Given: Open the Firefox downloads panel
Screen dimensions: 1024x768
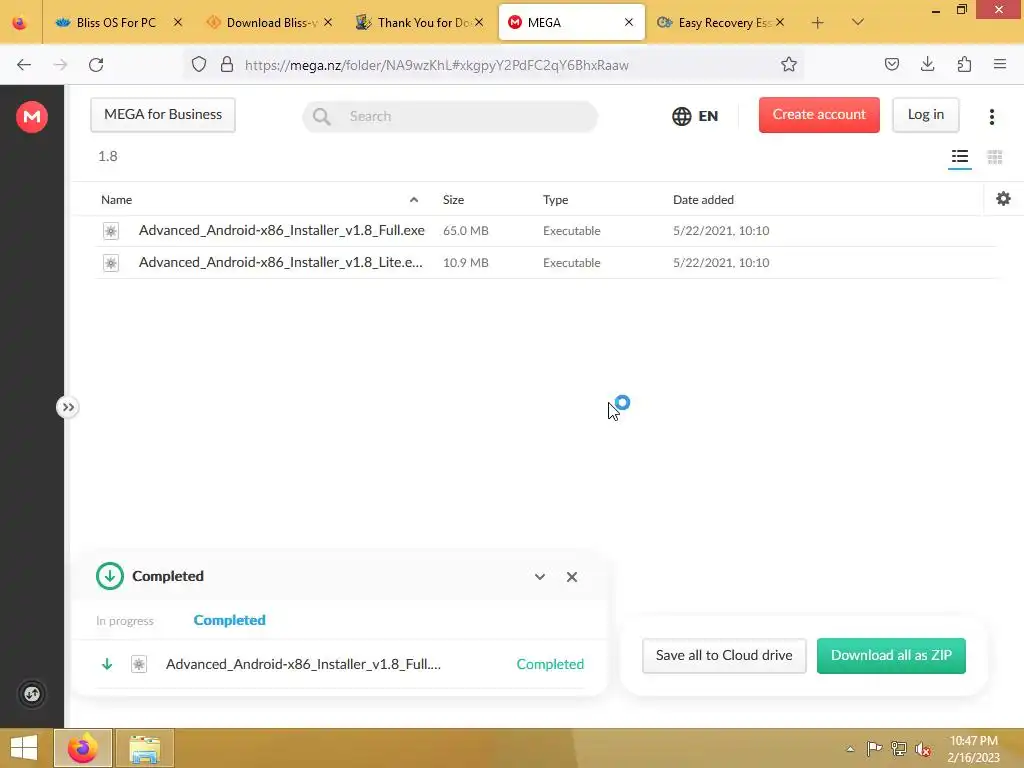Looking at the screenshot, I should 927,64.
